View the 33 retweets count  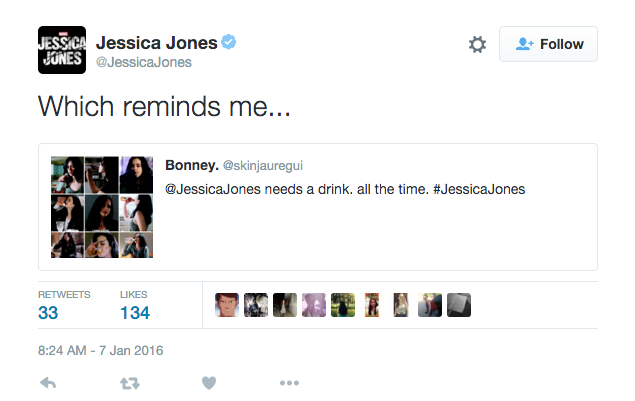tap(48, 313)
